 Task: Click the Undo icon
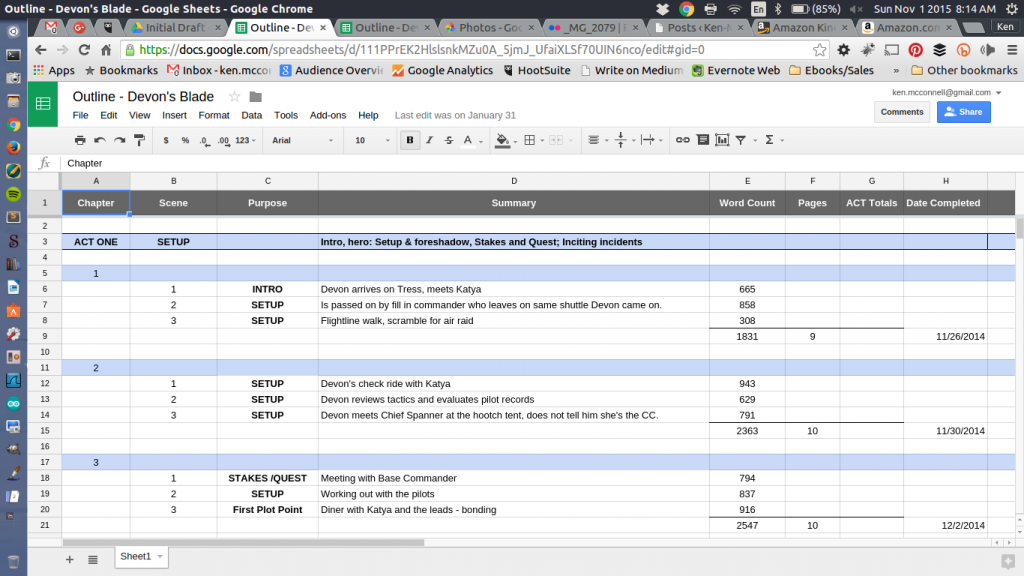[99, 140]
